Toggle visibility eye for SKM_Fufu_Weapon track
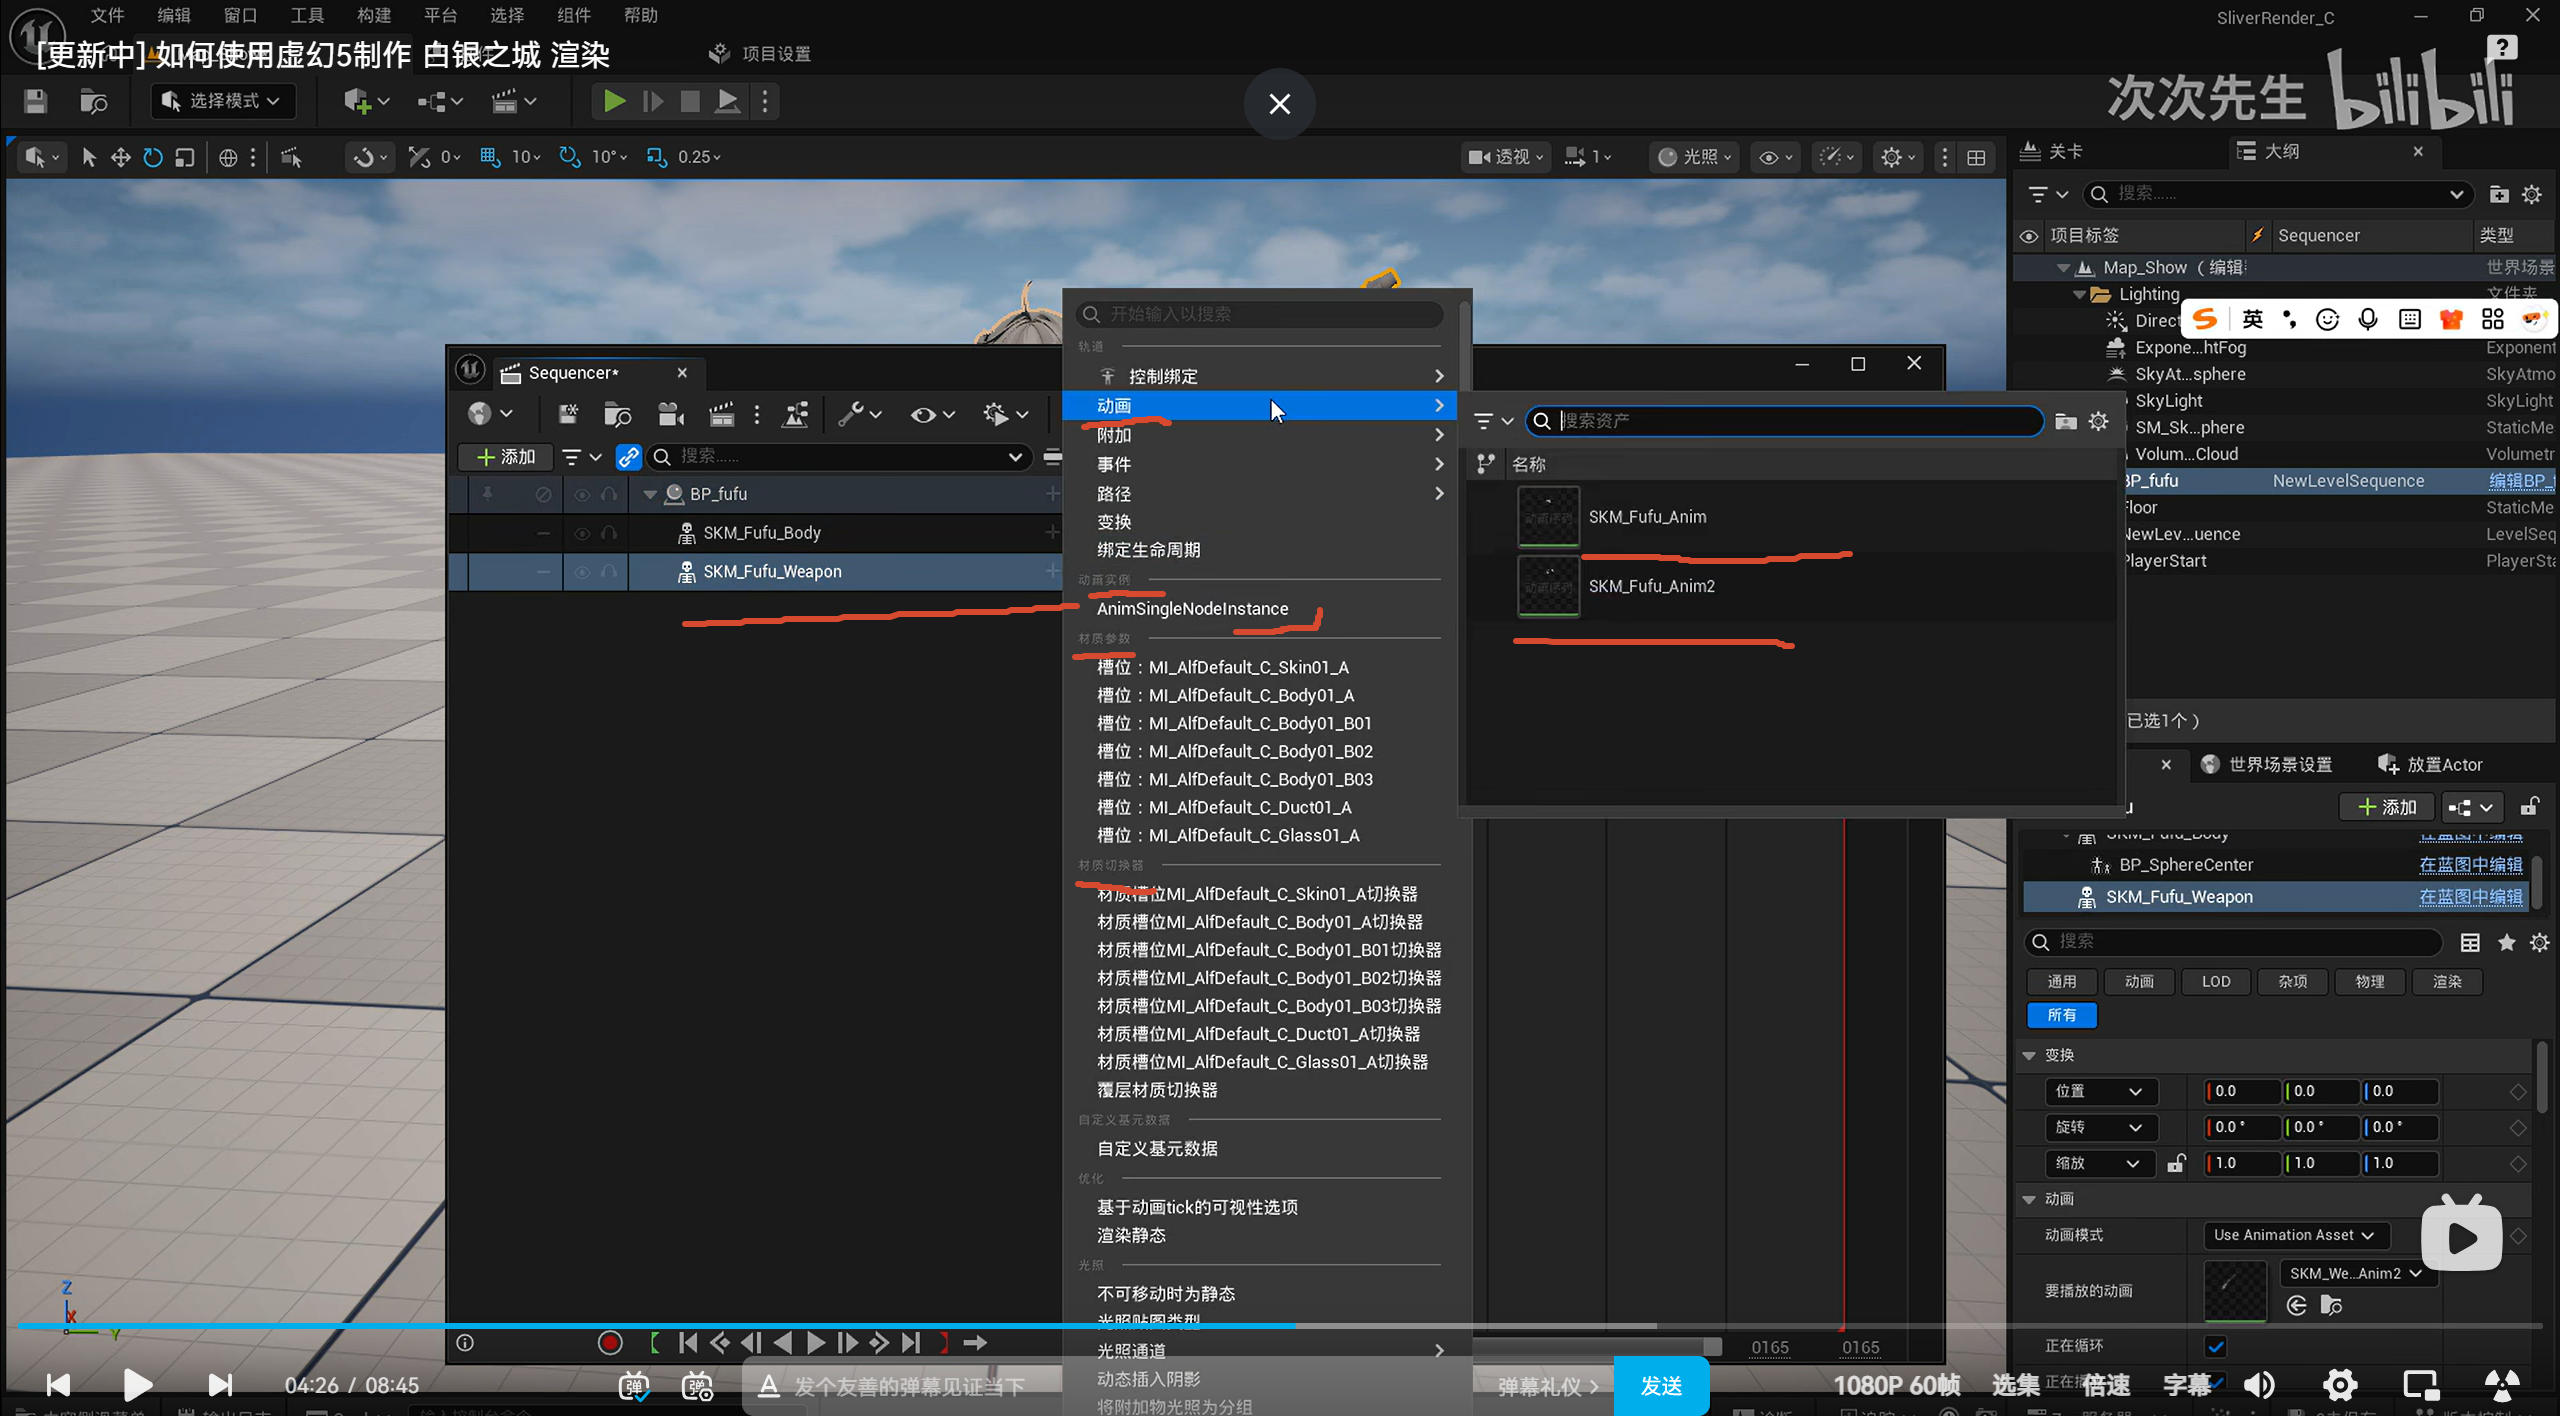The width and height of the screenshot is (2560, 1416). [x=581, y=572]
